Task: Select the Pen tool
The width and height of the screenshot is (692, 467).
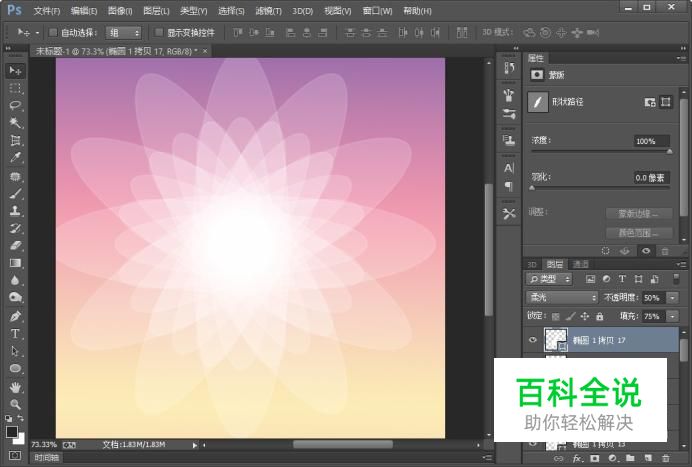Action: point(15,316)
